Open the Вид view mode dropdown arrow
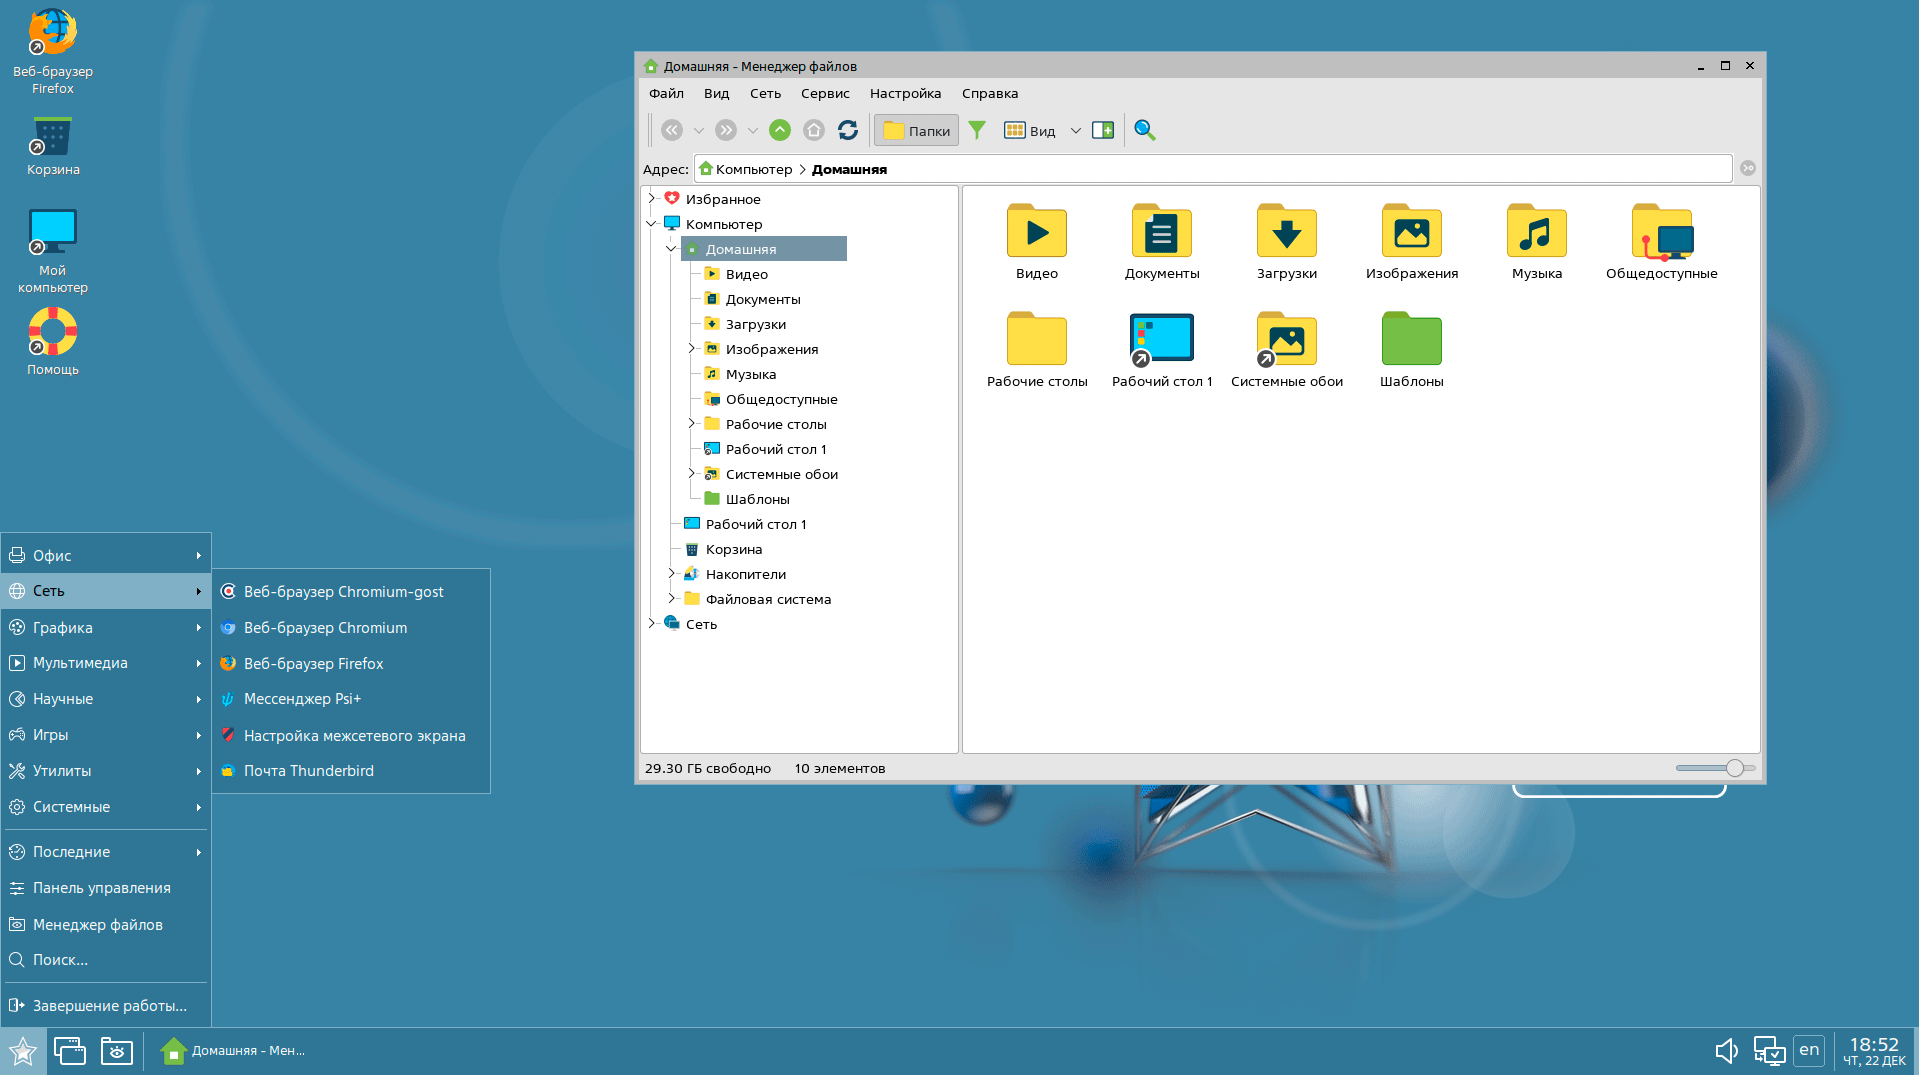The image size is (1919, 1075). (1076, 130)
